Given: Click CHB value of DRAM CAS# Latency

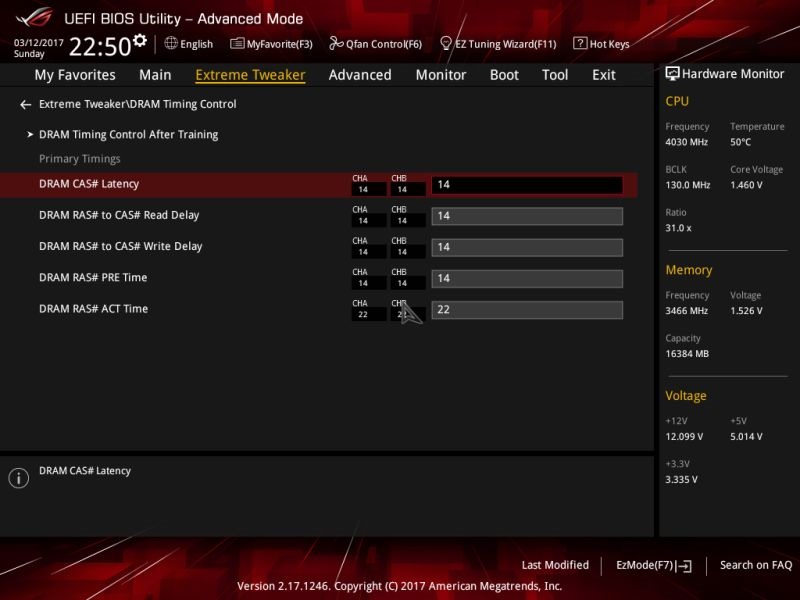Looking at the screenshot, I should (408, 189).
